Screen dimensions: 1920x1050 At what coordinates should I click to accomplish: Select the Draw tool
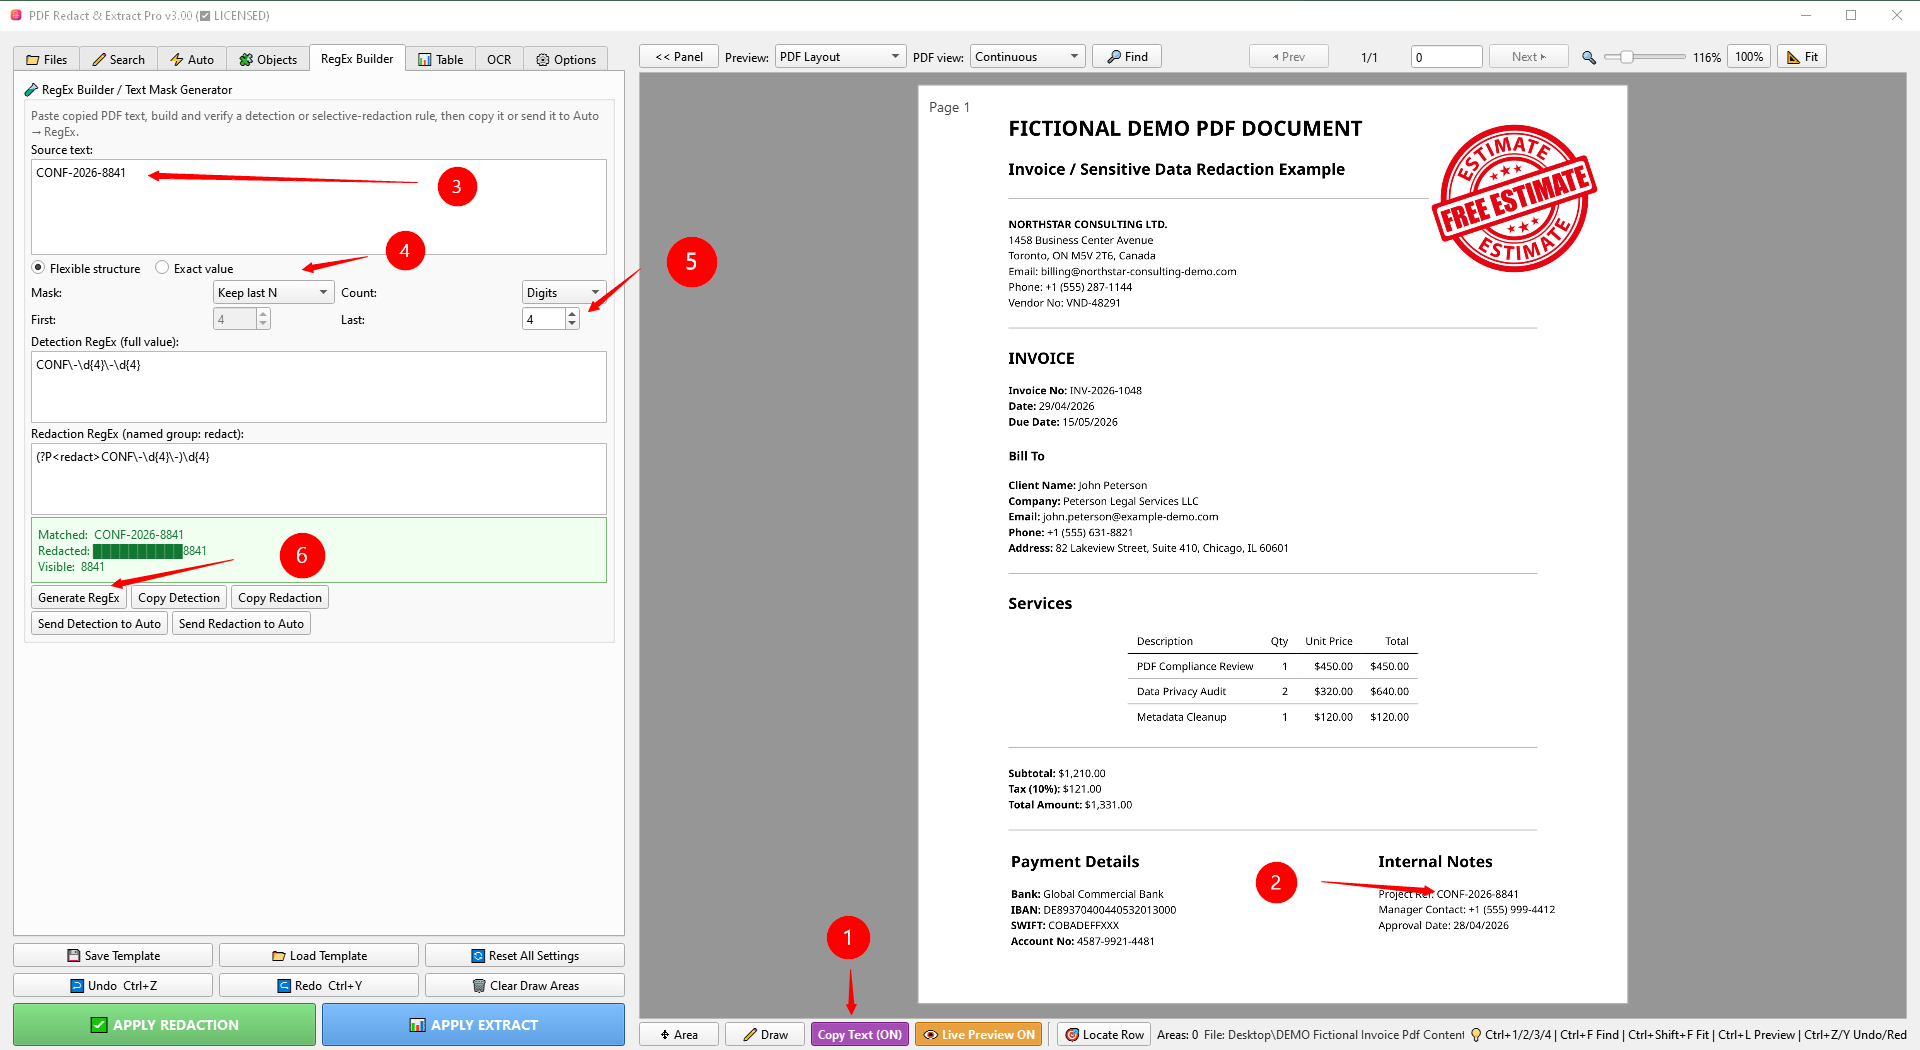pos(765,1035)
